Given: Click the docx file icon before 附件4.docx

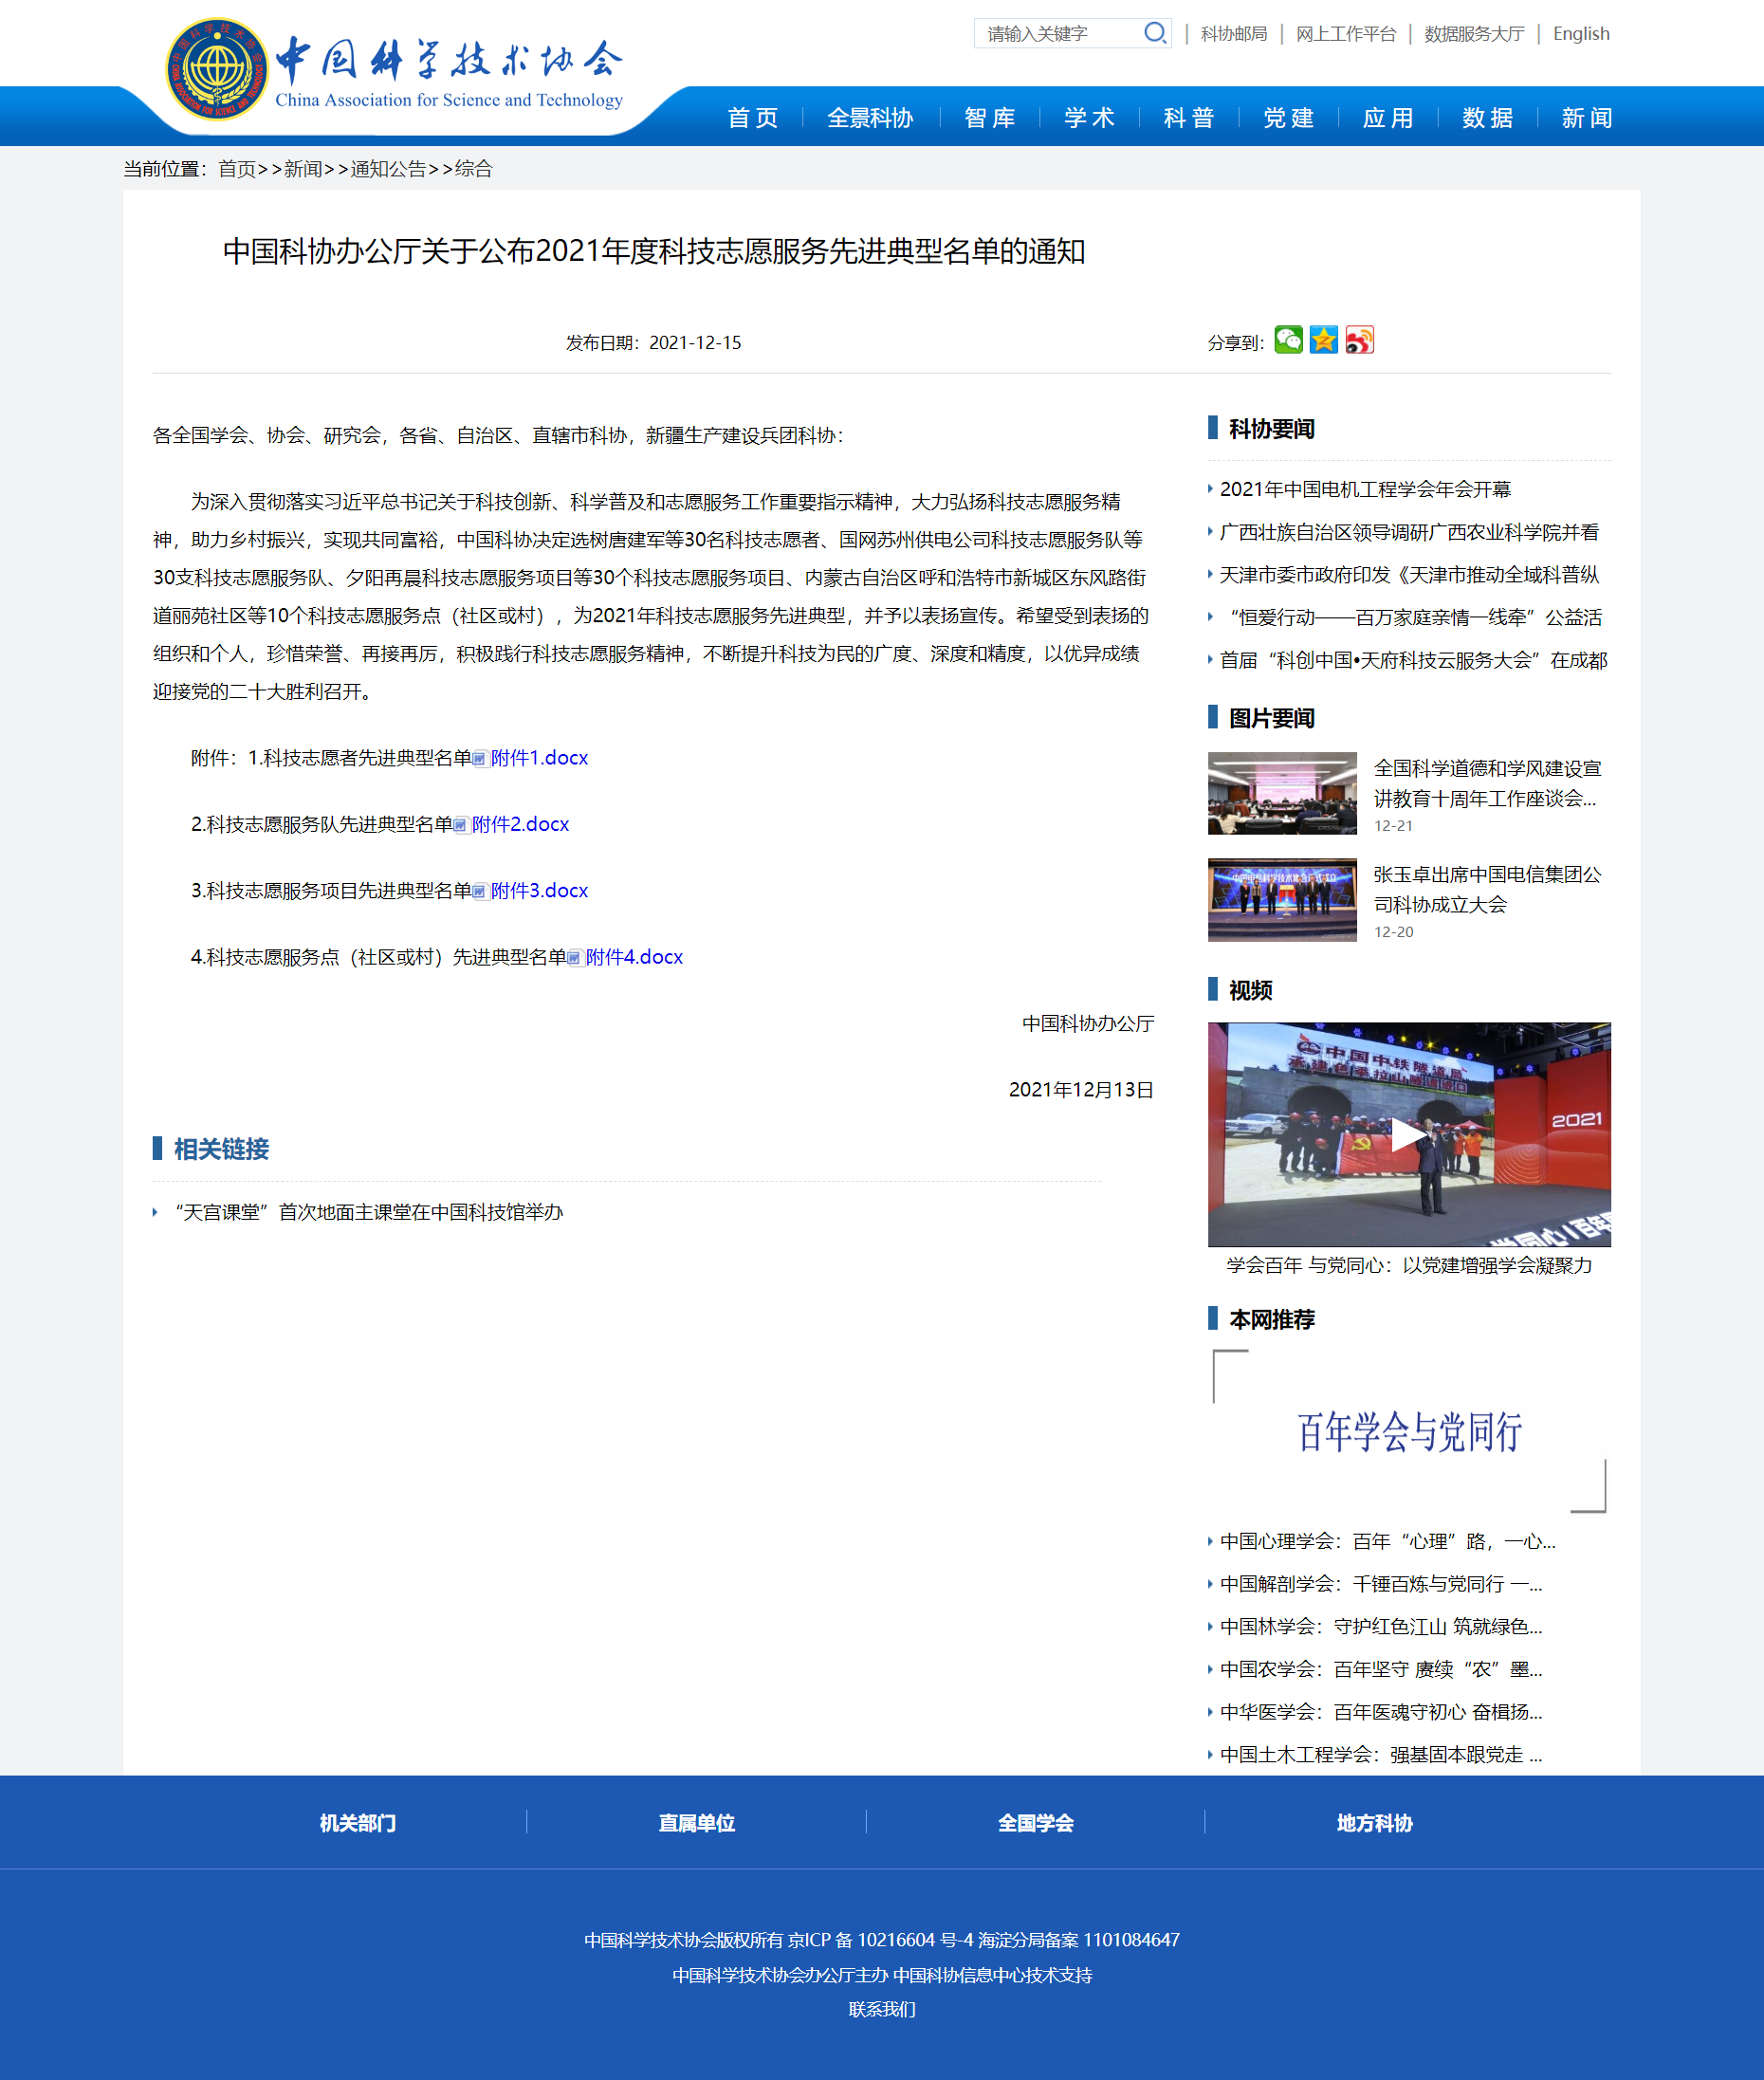Looking at the screenshot, I should click(x=574, y=958).
